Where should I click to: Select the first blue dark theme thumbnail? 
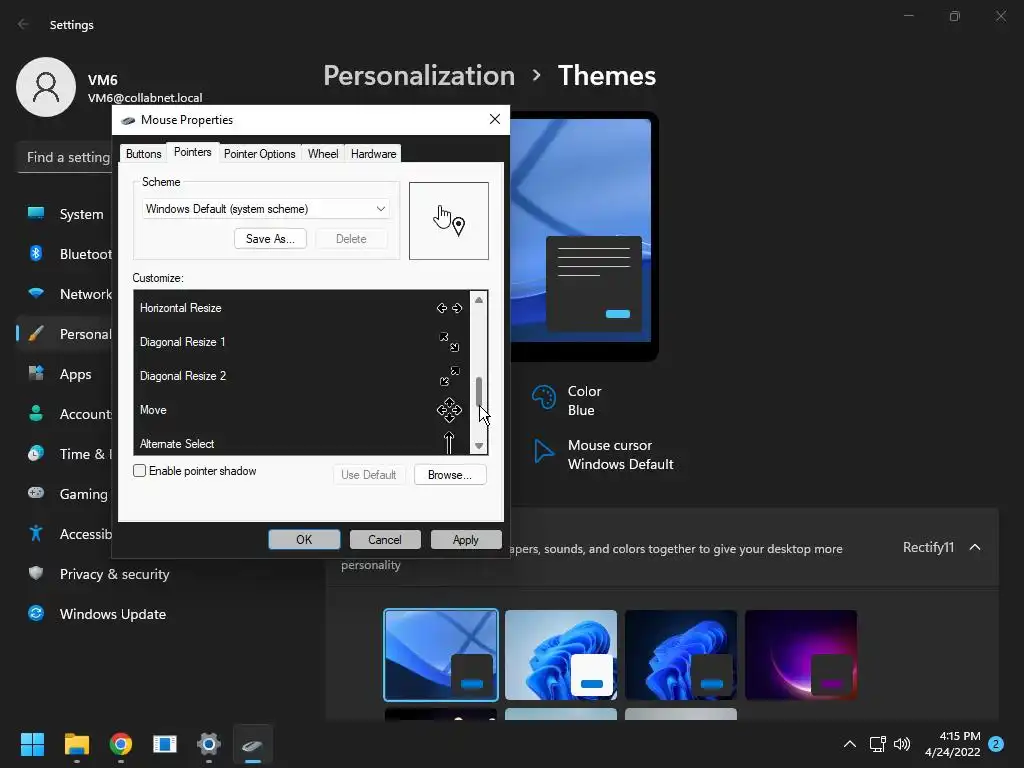coord(441,655)
